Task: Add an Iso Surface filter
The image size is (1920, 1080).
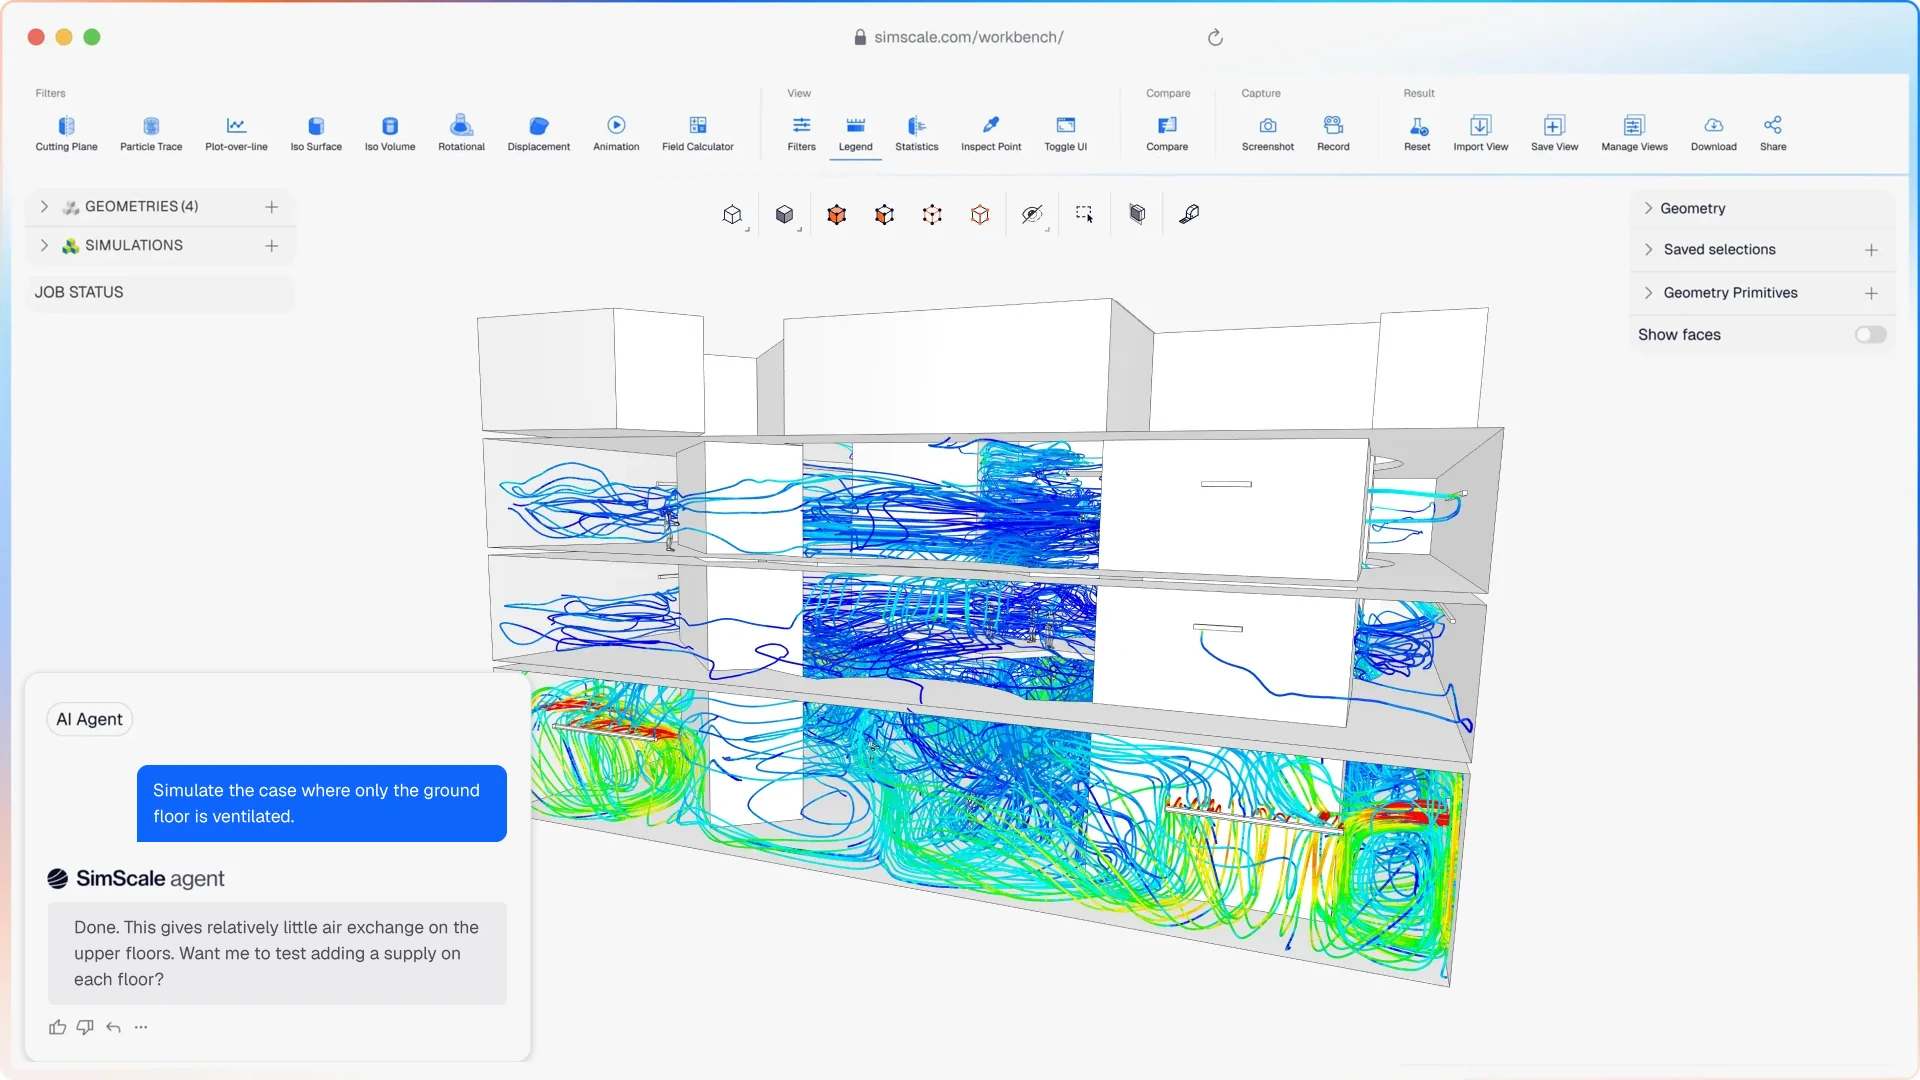Action: (316, 133)
